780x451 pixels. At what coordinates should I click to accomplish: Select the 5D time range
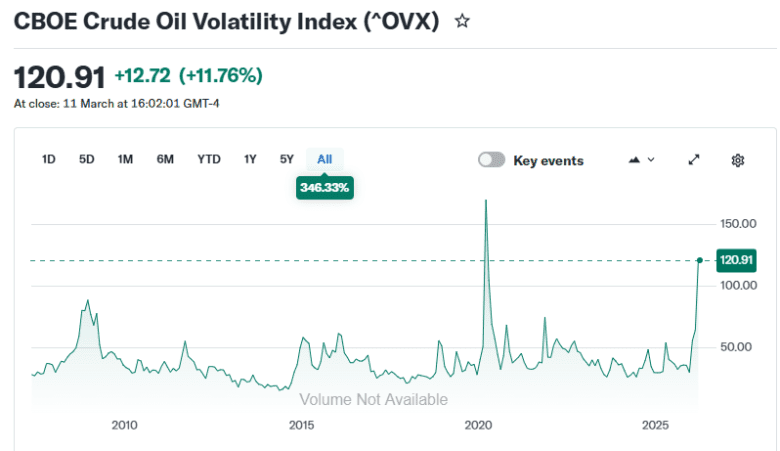[87, 159]
